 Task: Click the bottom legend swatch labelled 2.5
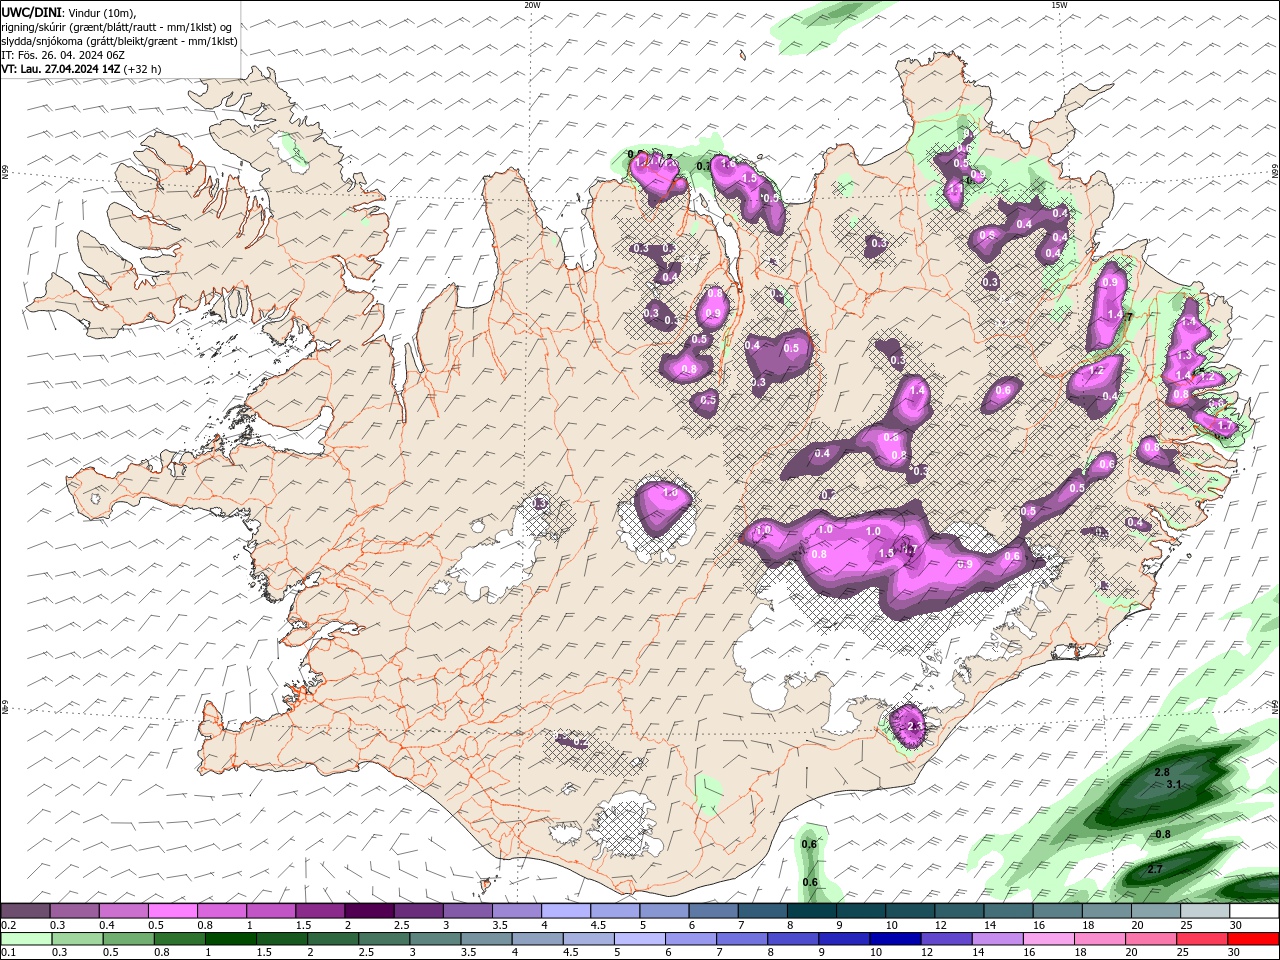tap(383, 939)
